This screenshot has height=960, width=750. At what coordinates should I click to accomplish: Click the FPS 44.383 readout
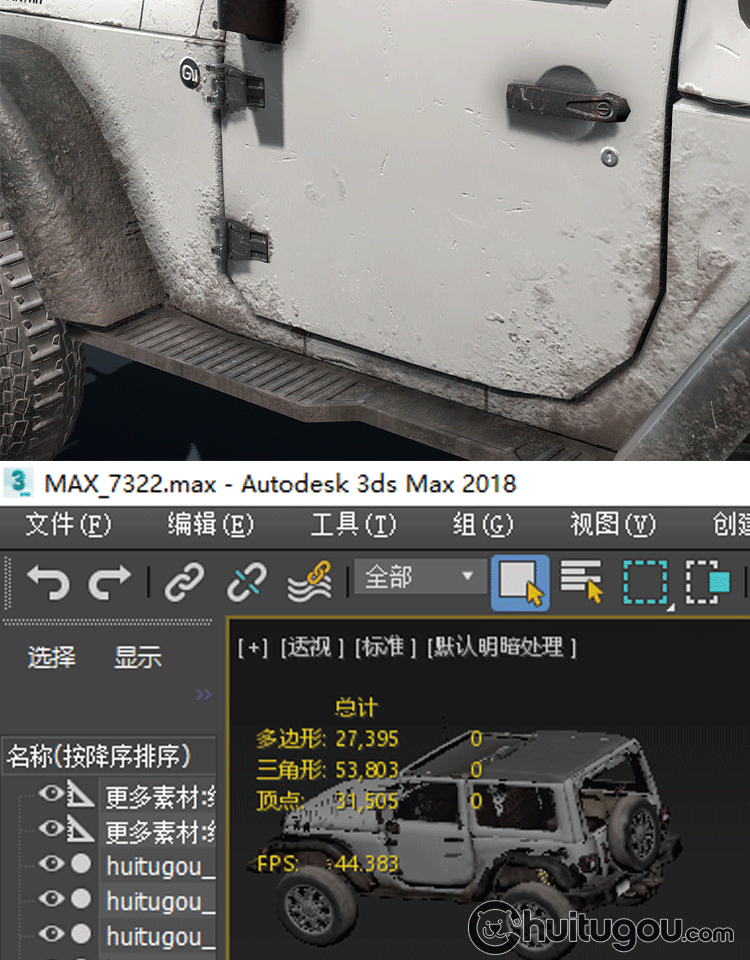[x=328, y=864]
